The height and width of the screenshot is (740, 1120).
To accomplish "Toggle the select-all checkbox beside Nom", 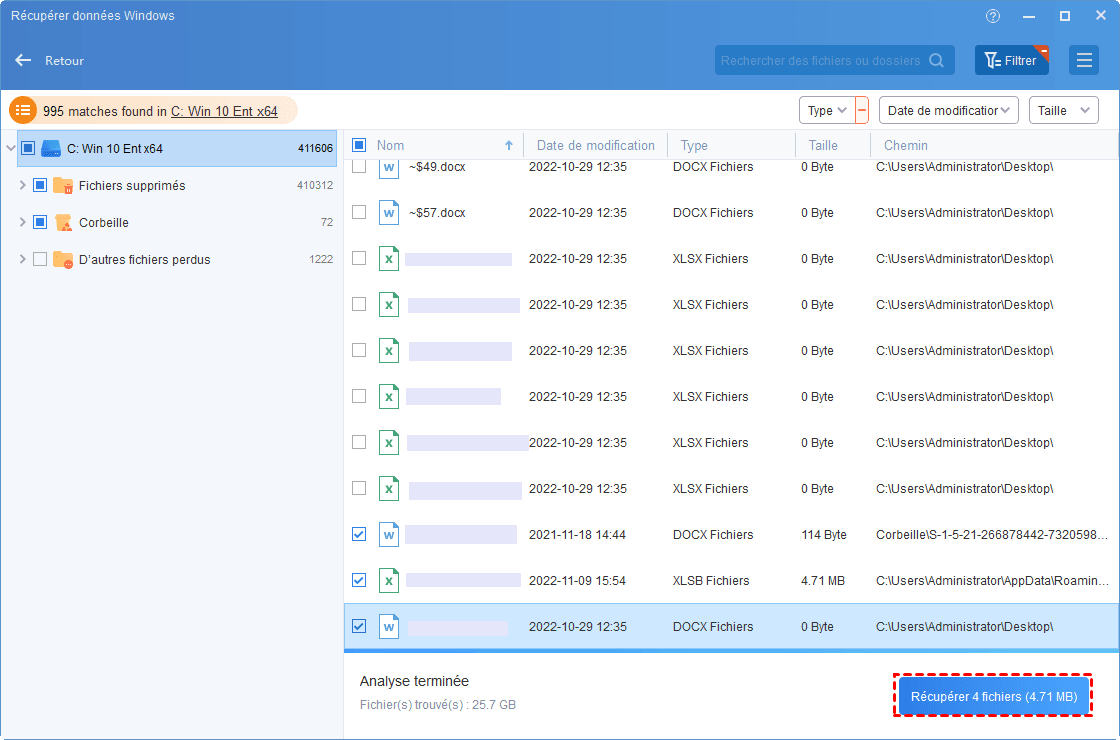I will [x=359, y=145].
